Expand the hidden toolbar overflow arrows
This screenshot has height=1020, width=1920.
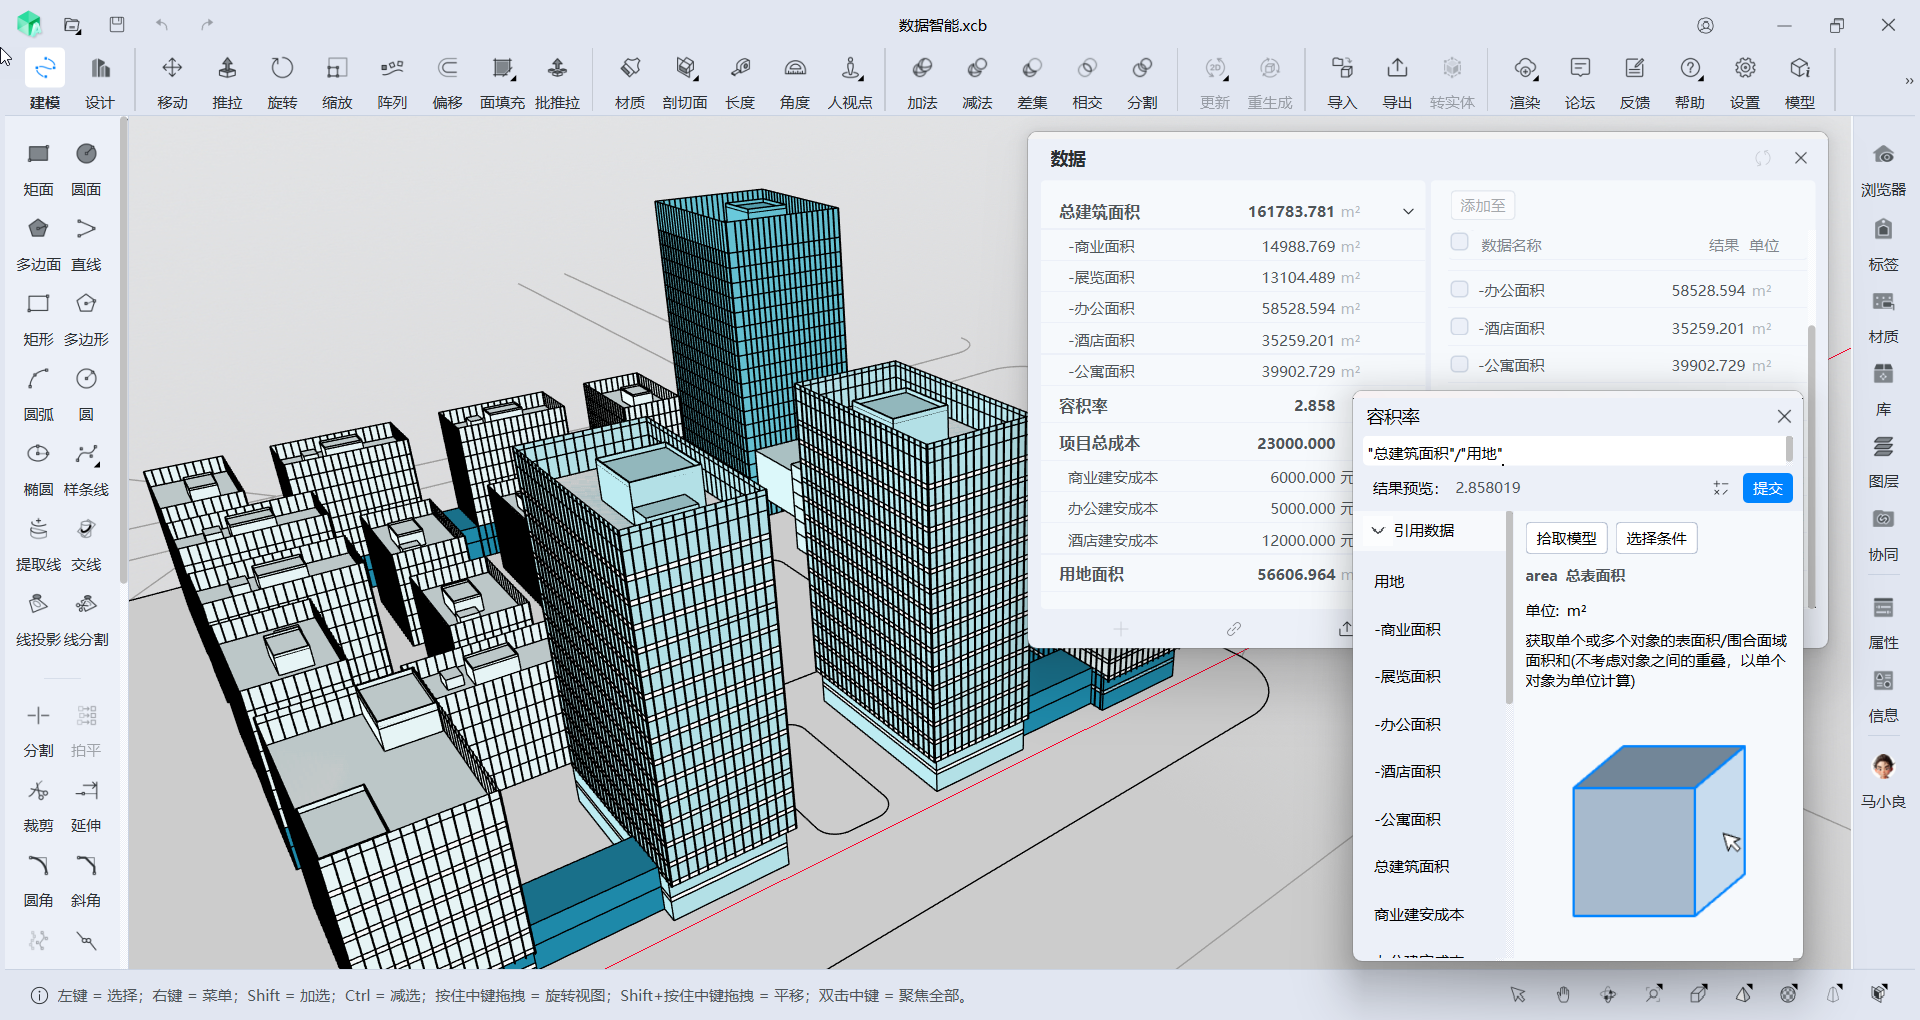tap(1908, 81)
